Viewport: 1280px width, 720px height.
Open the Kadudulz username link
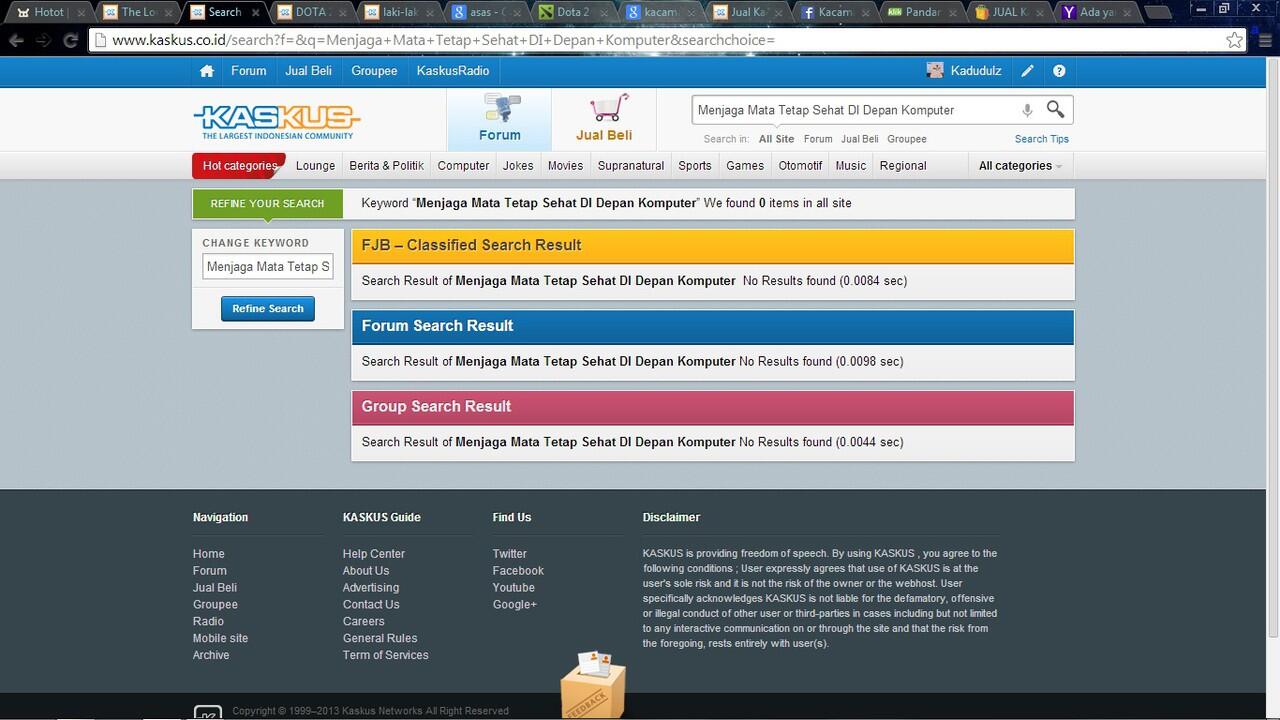click(976, 71)
